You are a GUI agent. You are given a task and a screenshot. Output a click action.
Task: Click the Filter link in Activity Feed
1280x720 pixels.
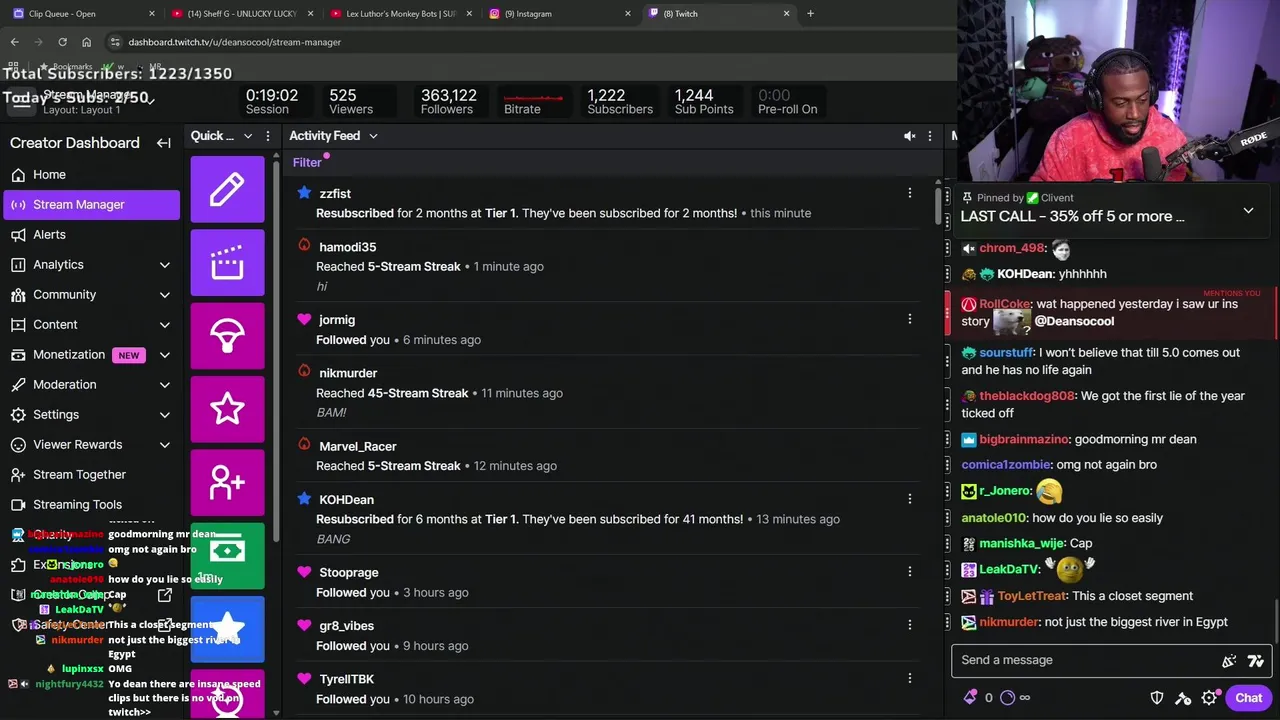point(307,162)
